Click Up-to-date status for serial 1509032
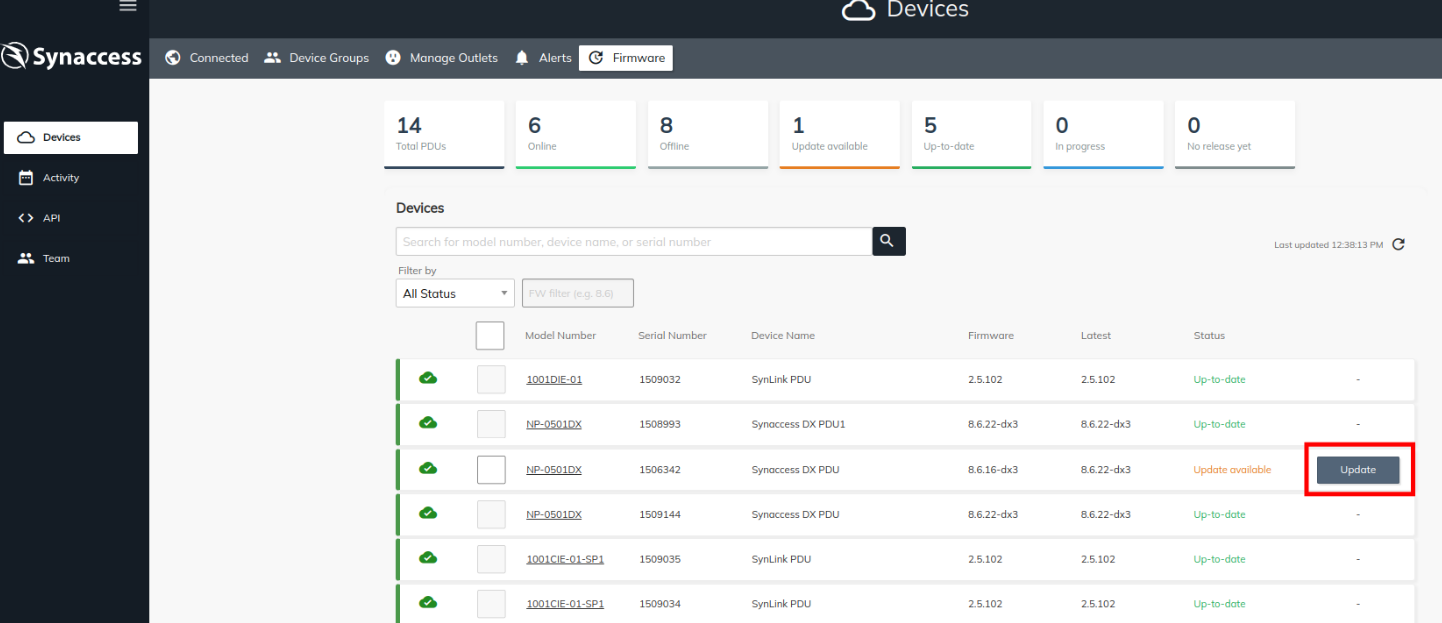 (x=1220, y=380)
